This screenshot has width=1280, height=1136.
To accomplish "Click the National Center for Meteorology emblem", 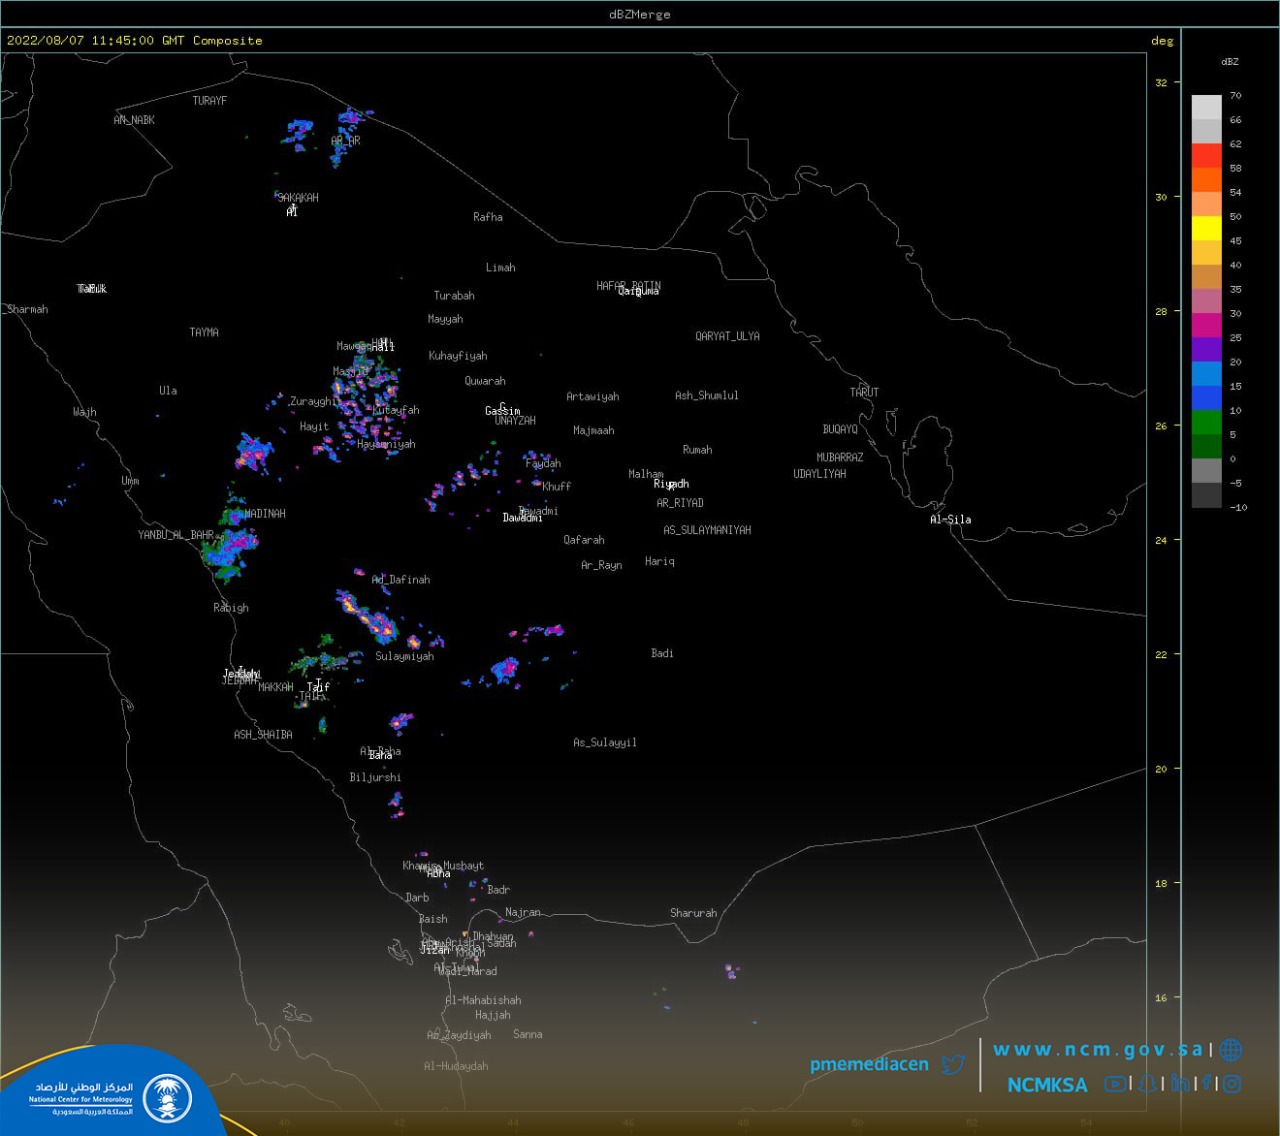I will (168, 1099).
